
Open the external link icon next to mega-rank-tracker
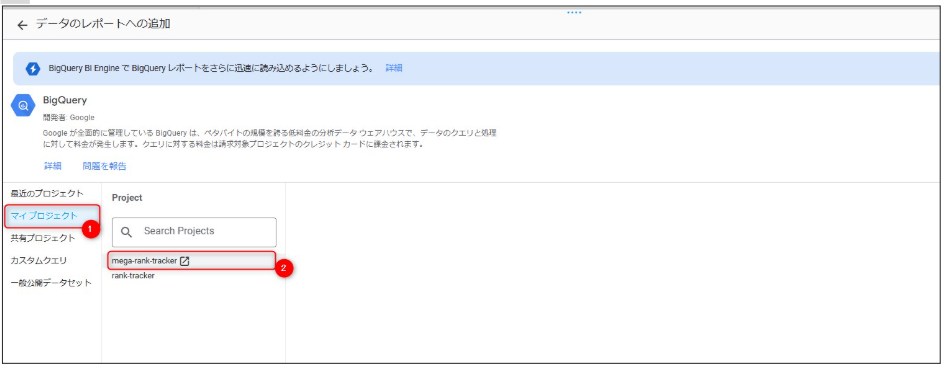185,261
